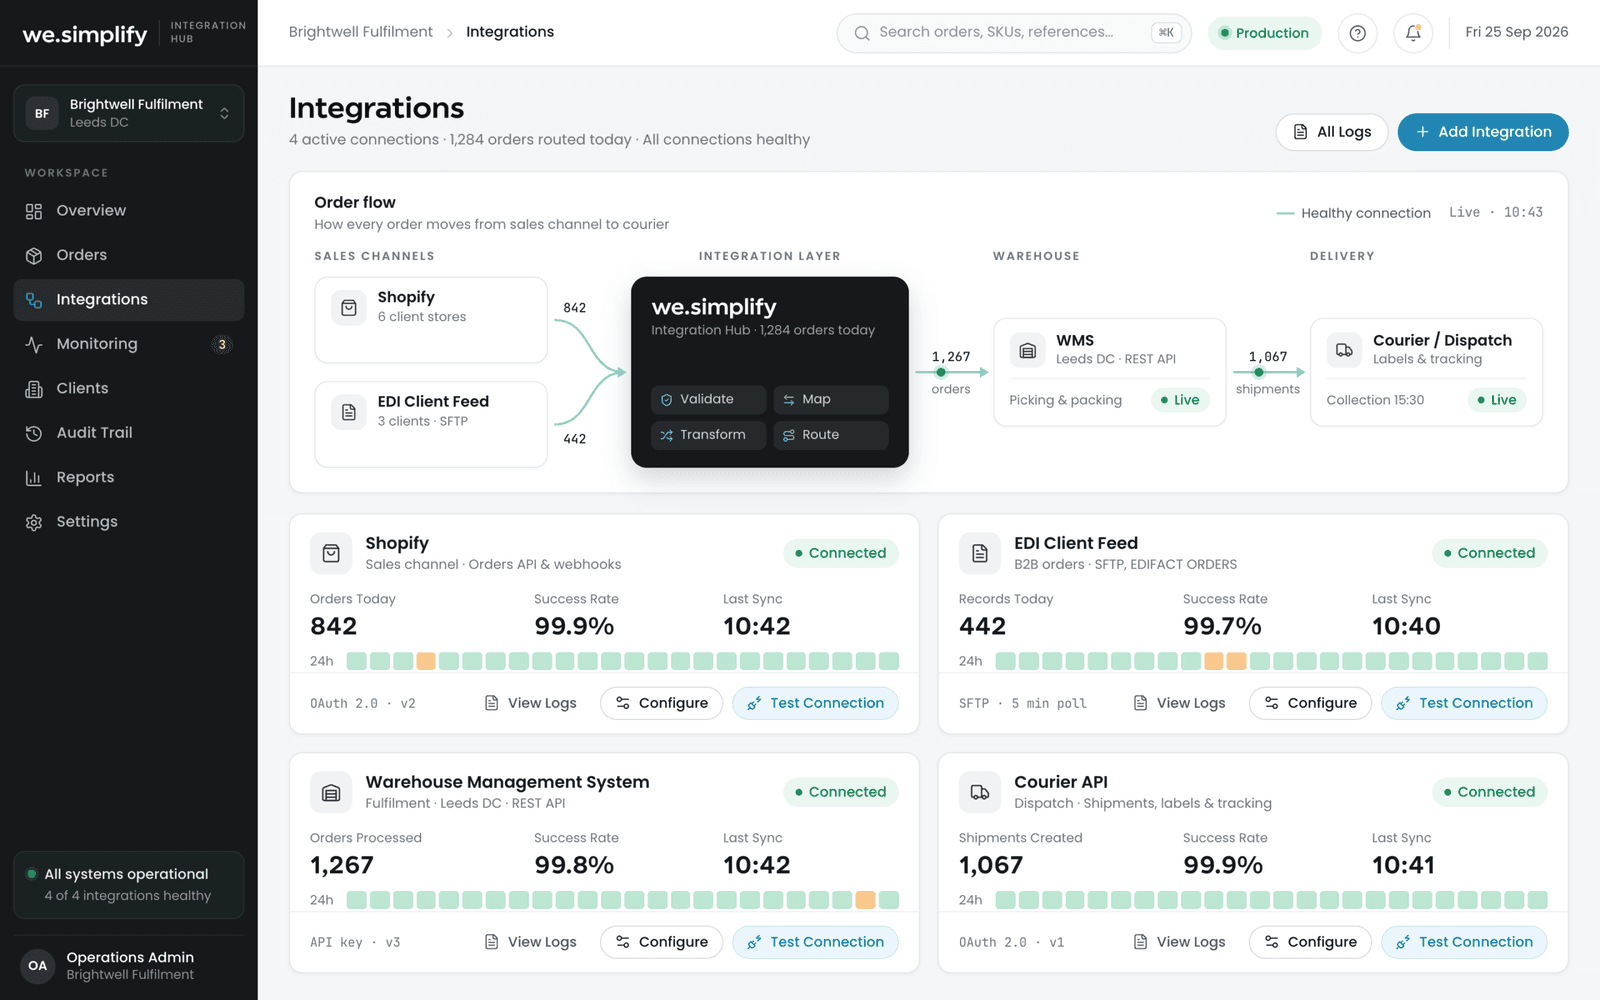Screen dimensions: 1600x1000
Task: Click the Brightwell Fulfilment breadcrumb link
Action: [361, 32]
